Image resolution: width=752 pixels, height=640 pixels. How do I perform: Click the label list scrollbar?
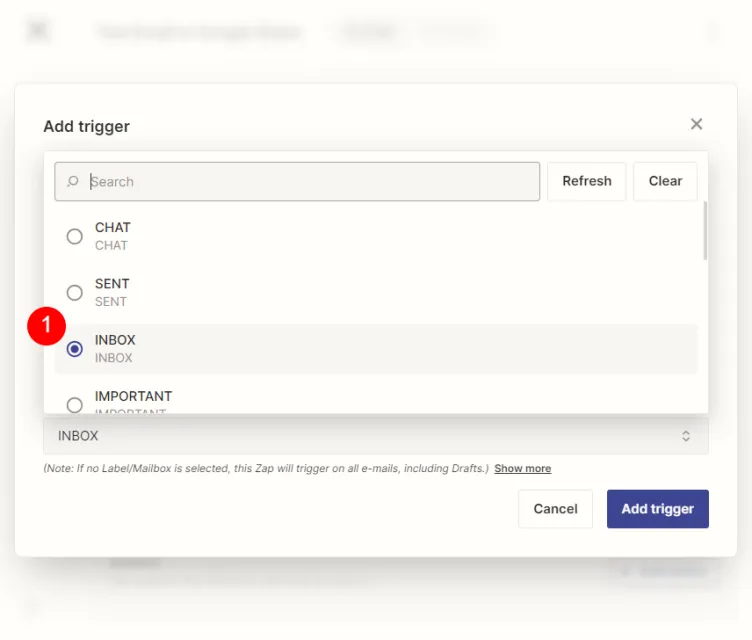click(x=705, y=231)
